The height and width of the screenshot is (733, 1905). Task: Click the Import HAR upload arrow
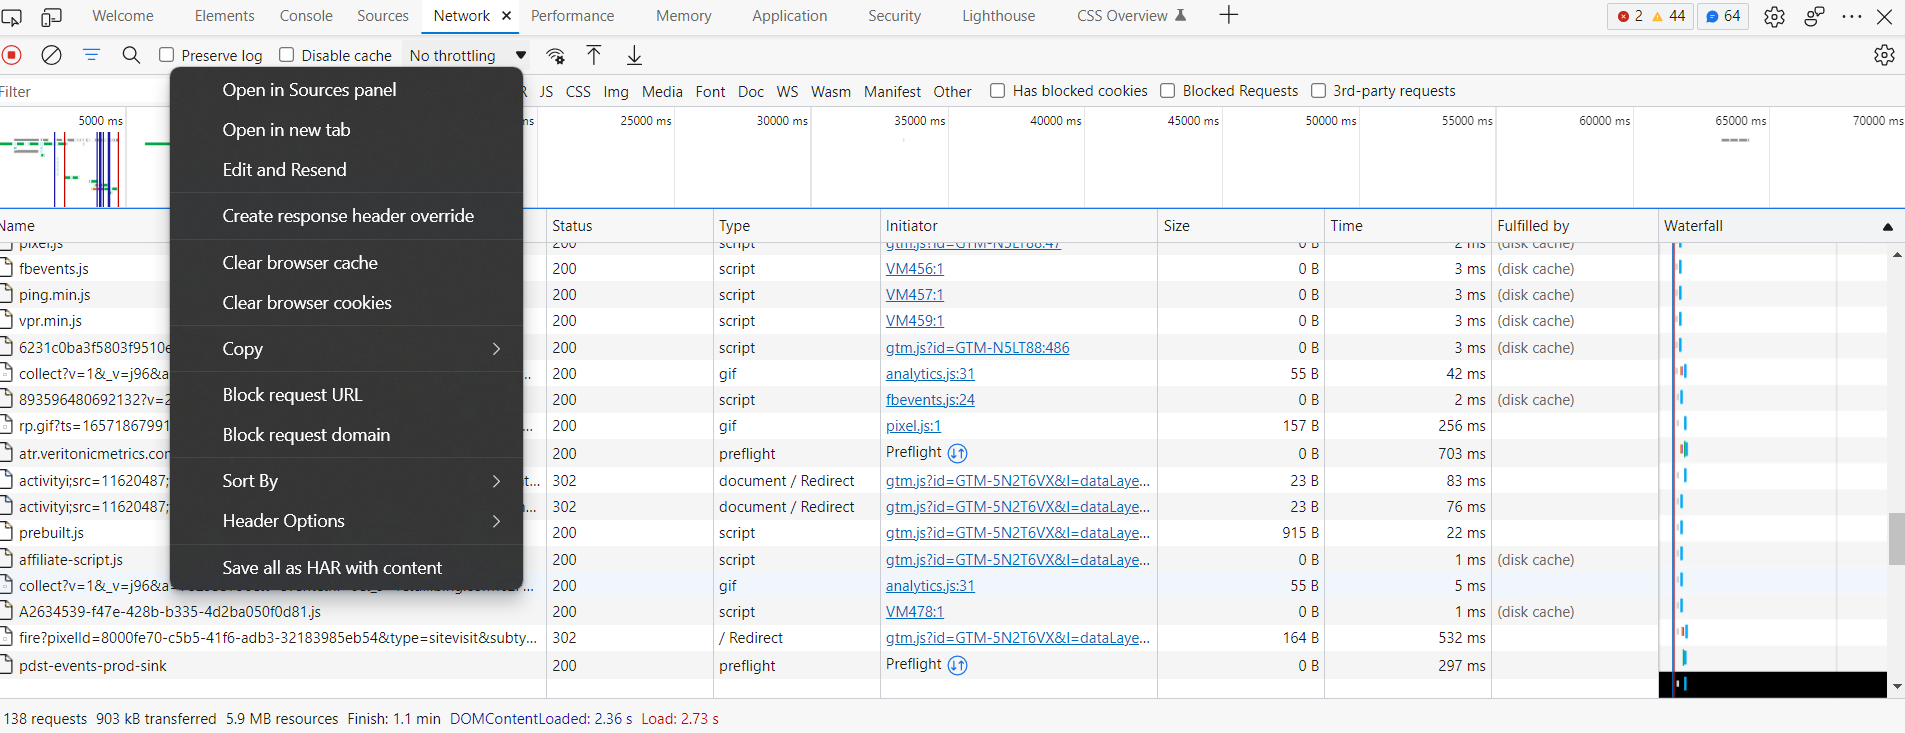click(x=594, y=55)
